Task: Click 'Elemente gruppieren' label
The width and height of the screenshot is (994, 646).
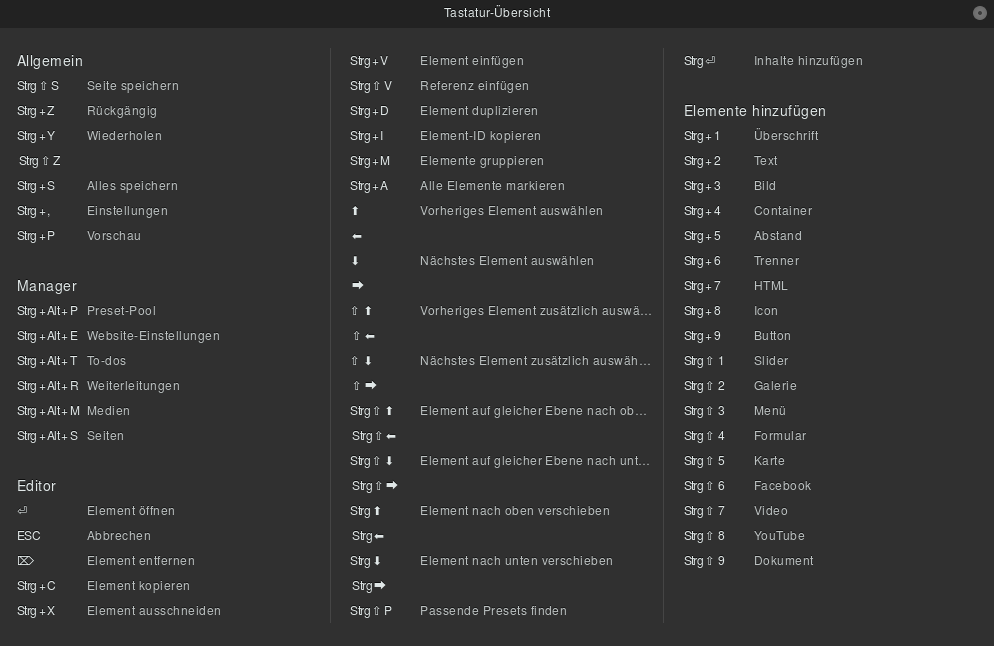Action: pos(482,161)
